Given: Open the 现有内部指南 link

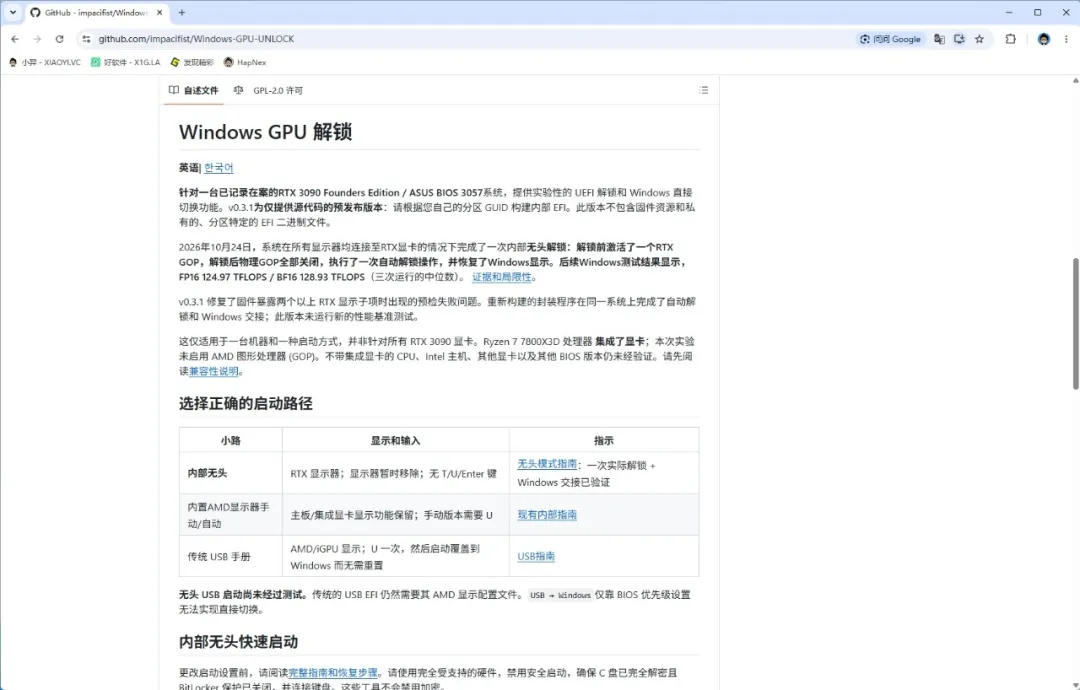Looking at the screenshot, I should [x=547, y=514].
